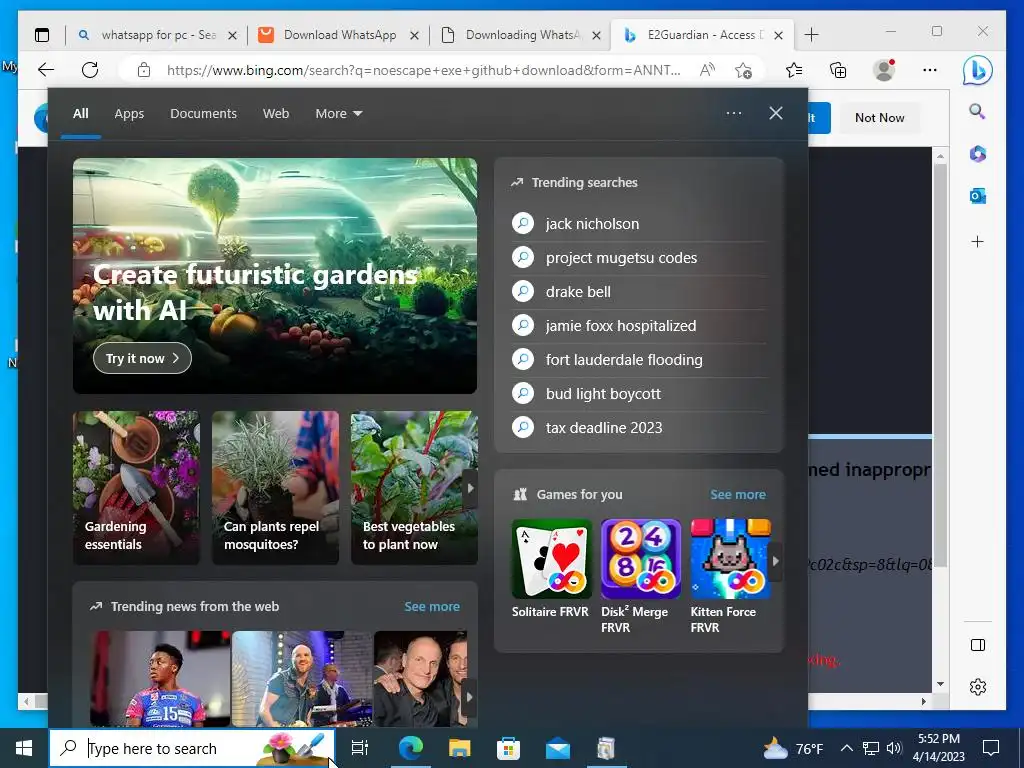Open the Bing chat sidebar button
The image size is (1024, 768).
tap(978, 70)
